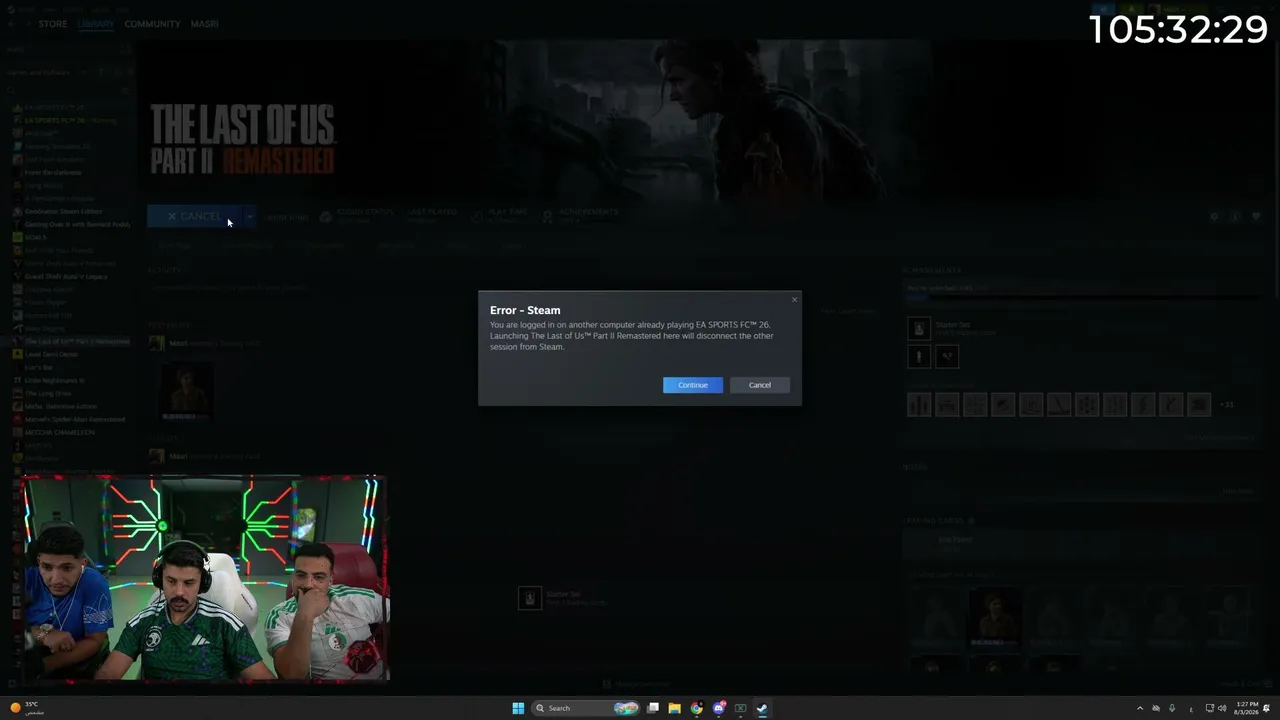Dismiss the Steam error with Cancel

(760, 385)
